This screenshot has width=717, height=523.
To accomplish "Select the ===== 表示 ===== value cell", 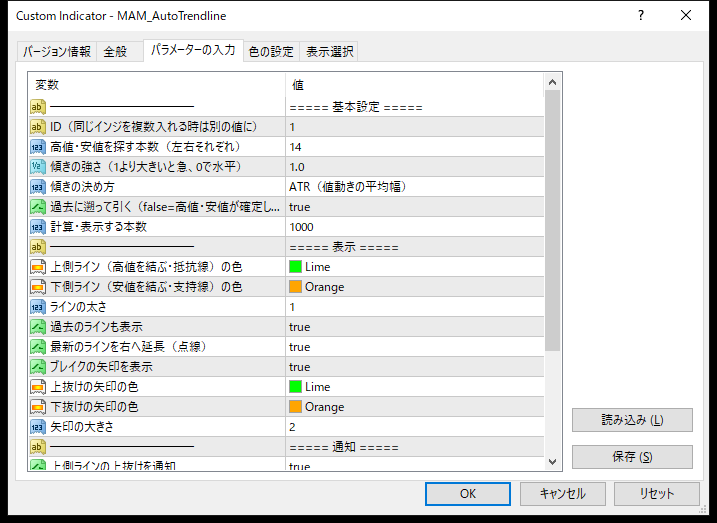I will click(x=415, y=247).
